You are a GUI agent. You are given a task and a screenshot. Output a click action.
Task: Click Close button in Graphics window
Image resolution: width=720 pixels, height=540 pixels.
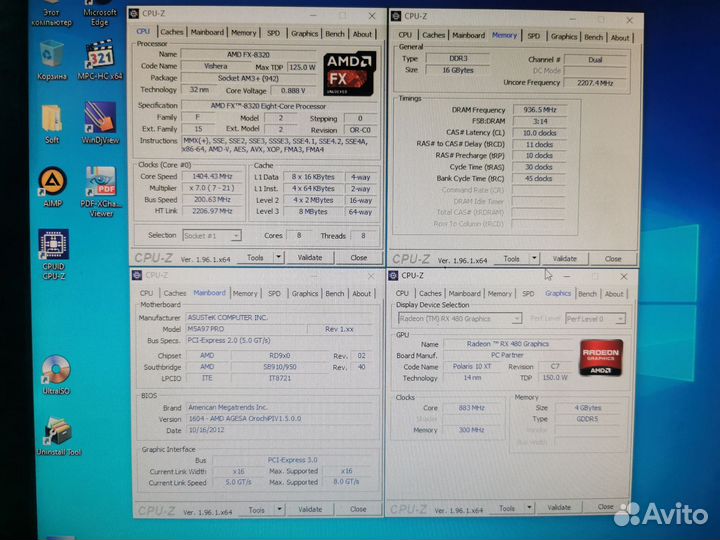coord(606,507)
